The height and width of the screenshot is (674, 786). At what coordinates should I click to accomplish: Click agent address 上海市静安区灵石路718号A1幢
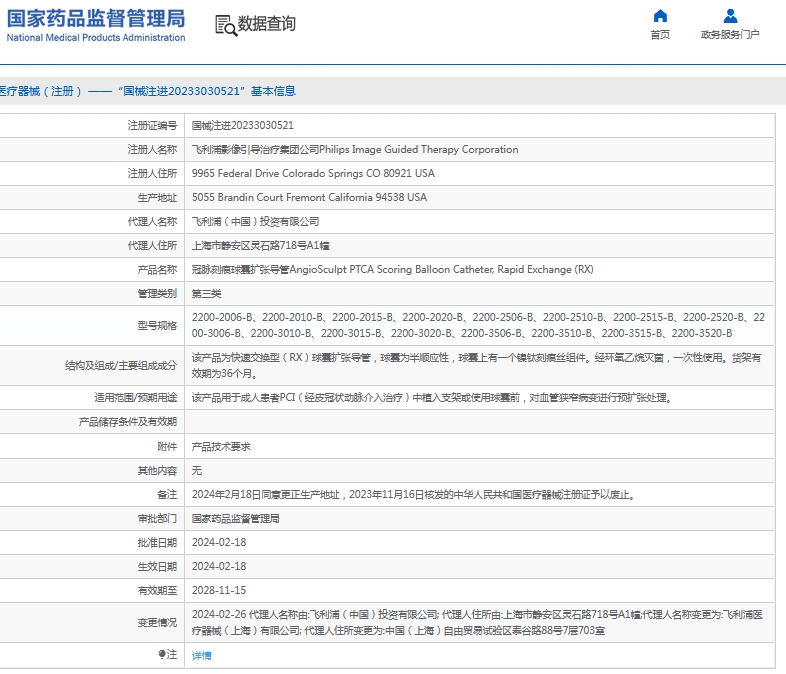261,246
